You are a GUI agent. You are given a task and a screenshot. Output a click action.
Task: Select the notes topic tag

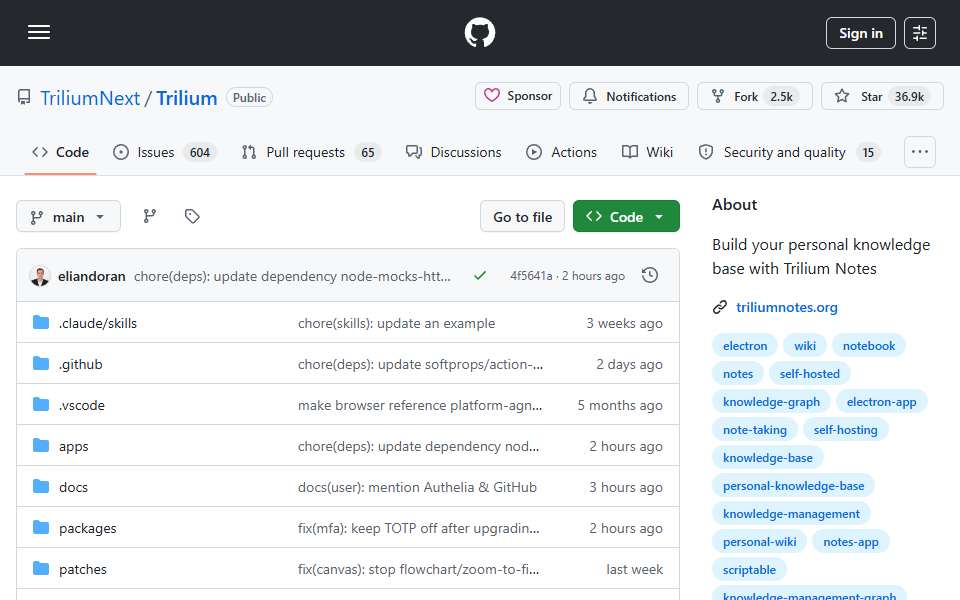[738, 373]
